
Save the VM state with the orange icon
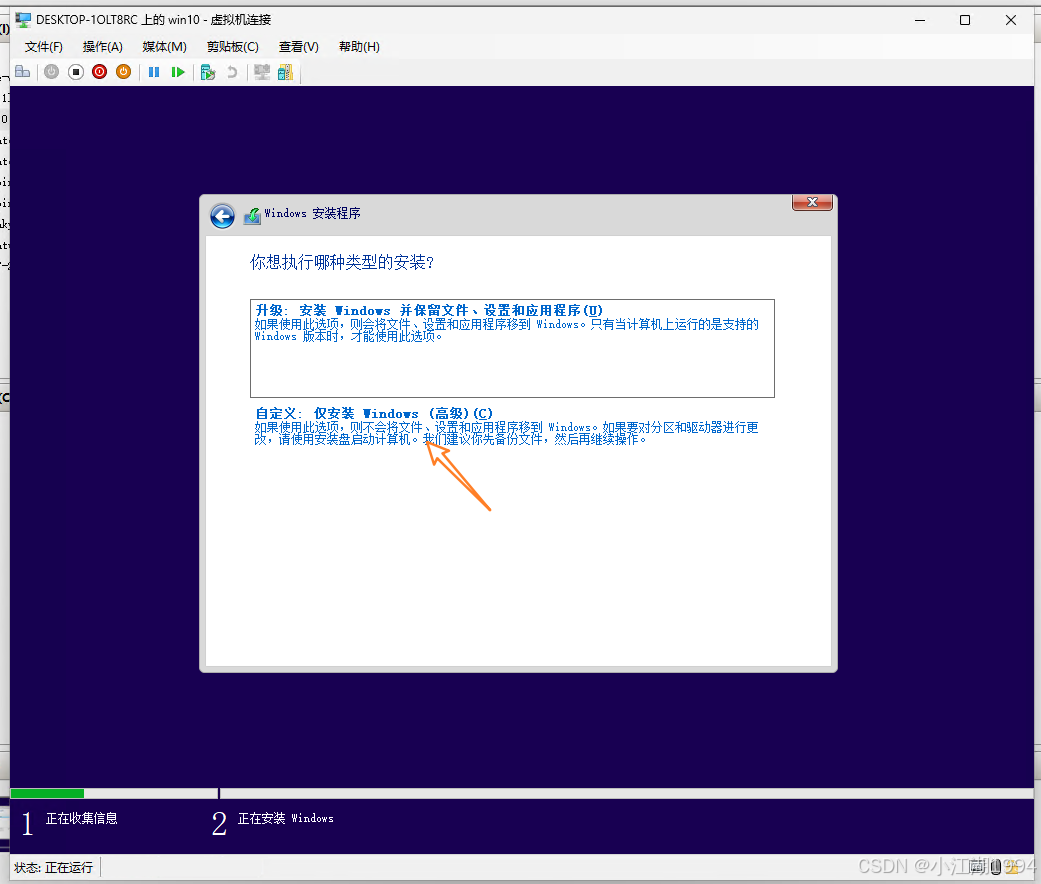coord(123,72)
